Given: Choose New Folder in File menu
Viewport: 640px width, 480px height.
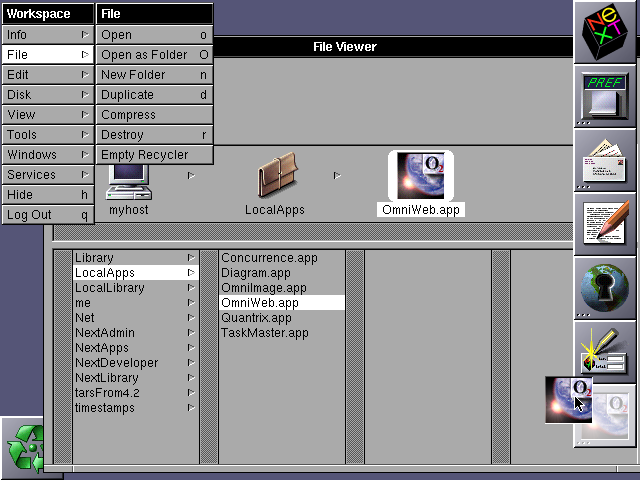Looking at the screenshot, I should click(154, 75).
